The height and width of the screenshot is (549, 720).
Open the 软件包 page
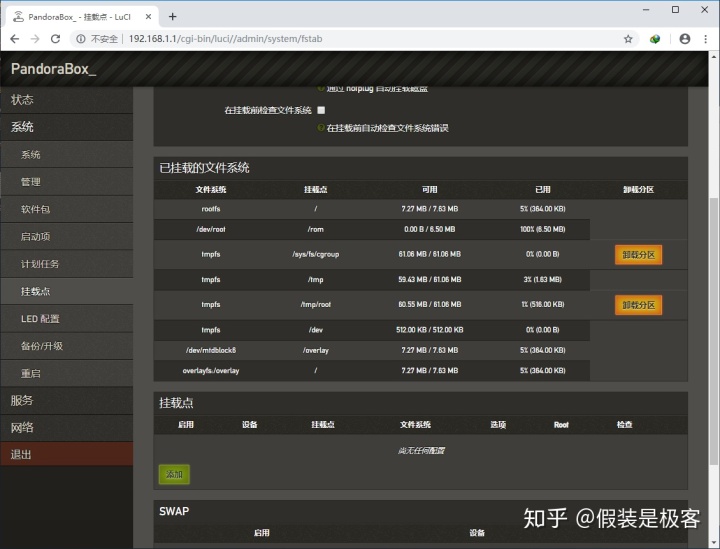[x=67, y=209]
